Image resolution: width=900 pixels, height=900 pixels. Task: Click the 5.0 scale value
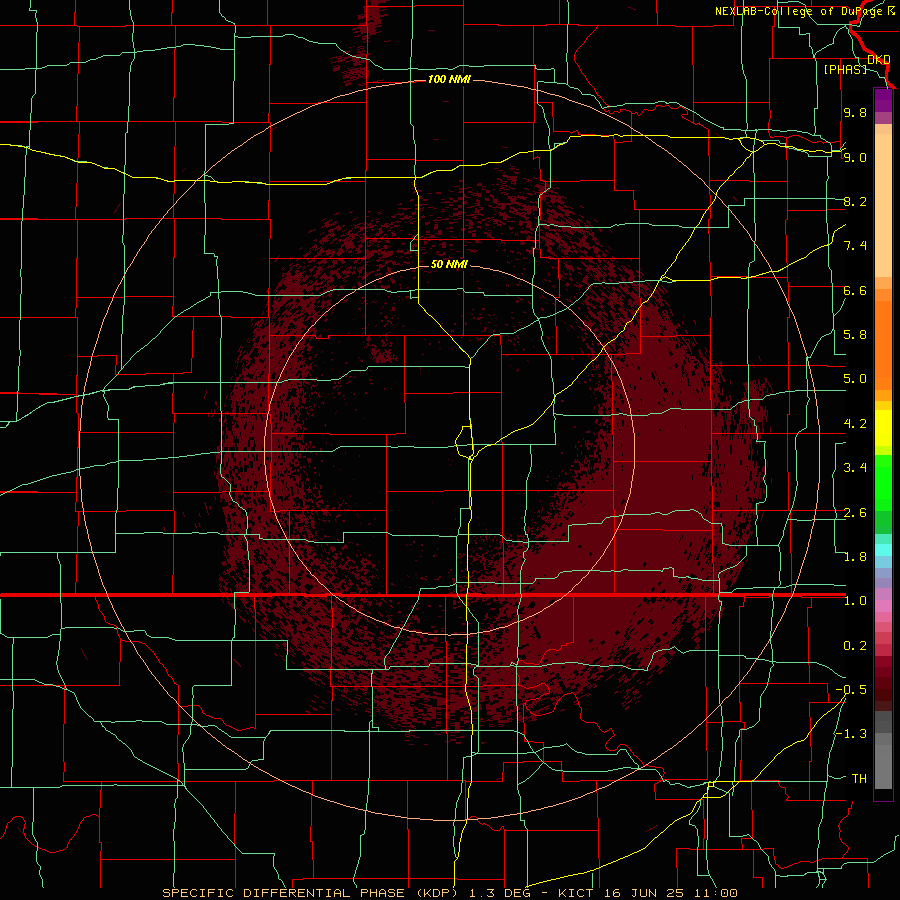click(855, 379)
